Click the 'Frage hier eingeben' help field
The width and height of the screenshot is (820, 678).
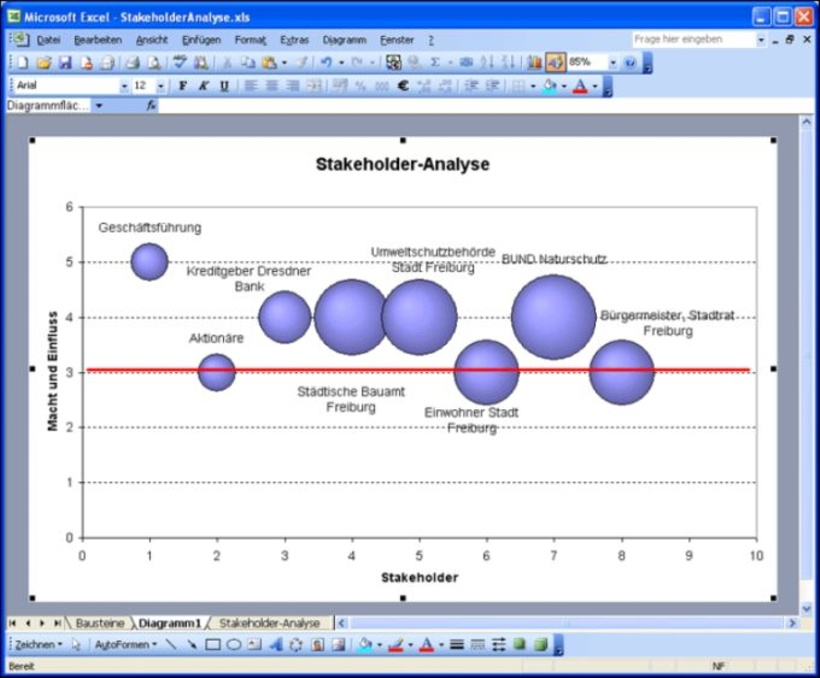pos(692,39)
